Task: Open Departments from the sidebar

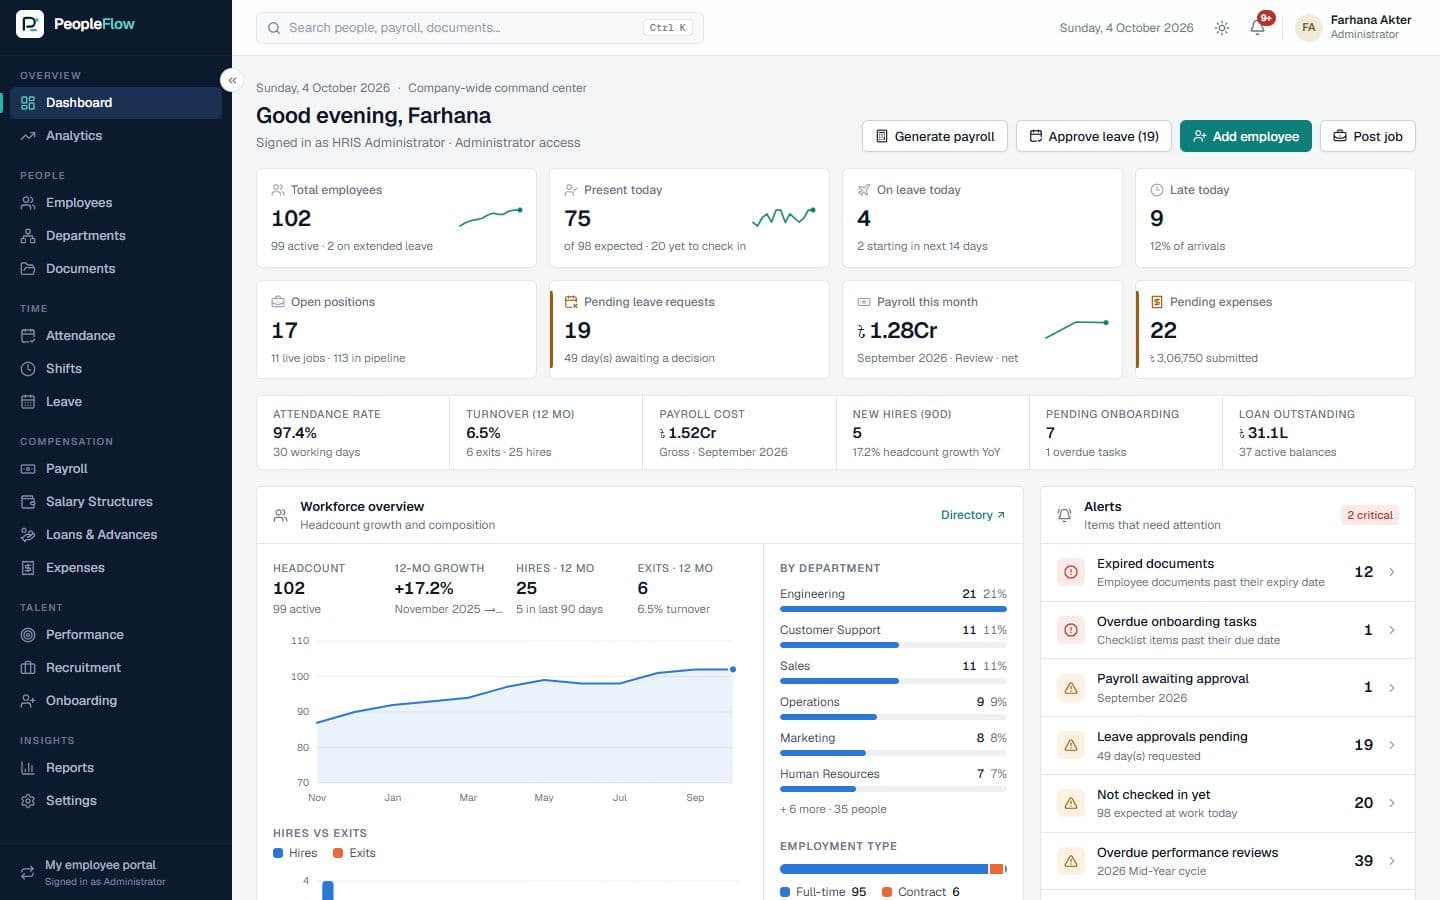Action: point(116,236)
